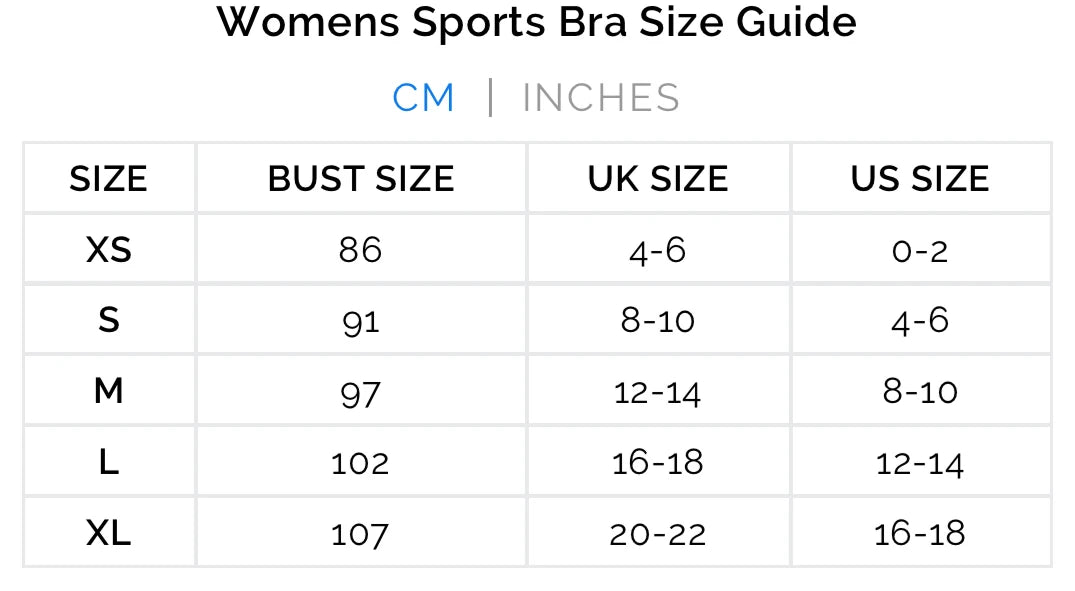This screenshot has height=591, width=1075.
Task: Select the M size row label
Action: (x=108, y=391)
